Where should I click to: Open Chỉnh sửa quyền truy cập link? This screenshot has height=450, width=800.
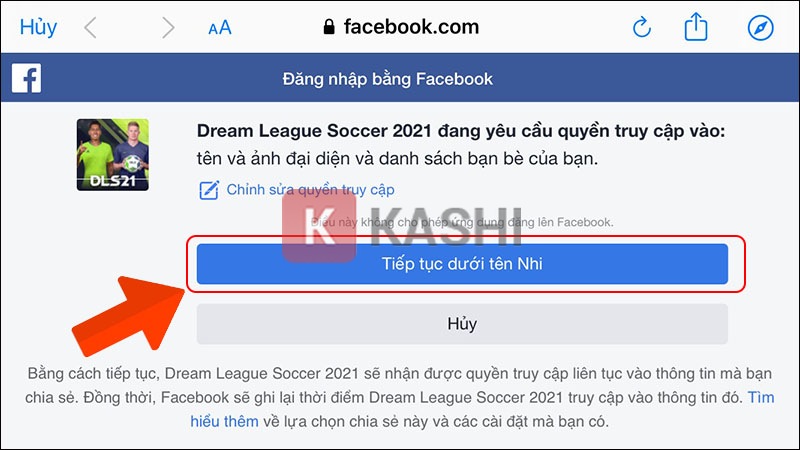point(310,190)
